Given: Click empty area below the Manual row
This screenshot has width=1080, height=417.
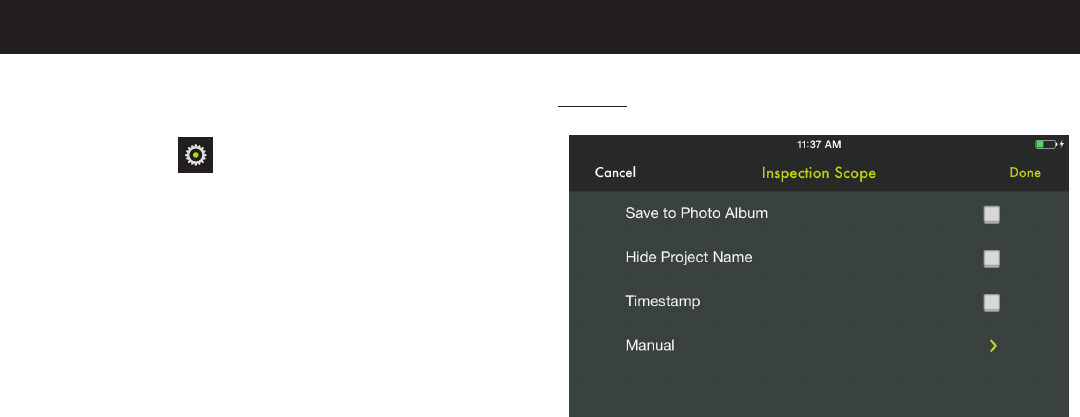Looking at the screenshot, I should (x=818, y=391).
